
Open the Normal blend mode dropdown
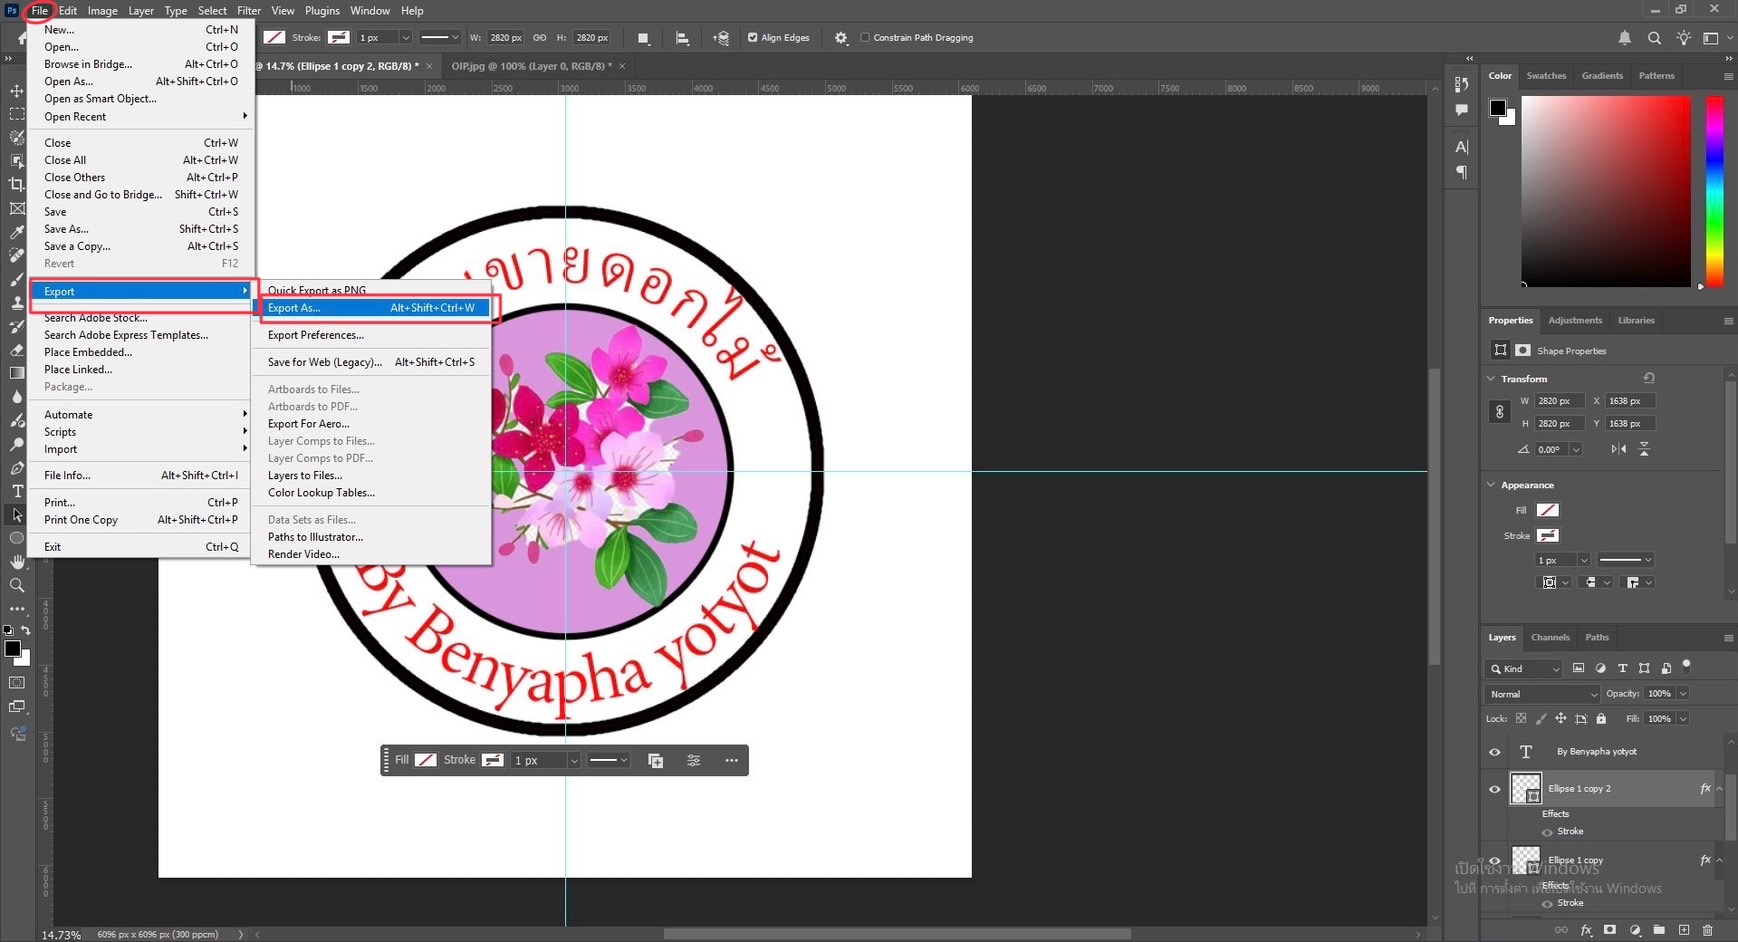pos(1542,694)
